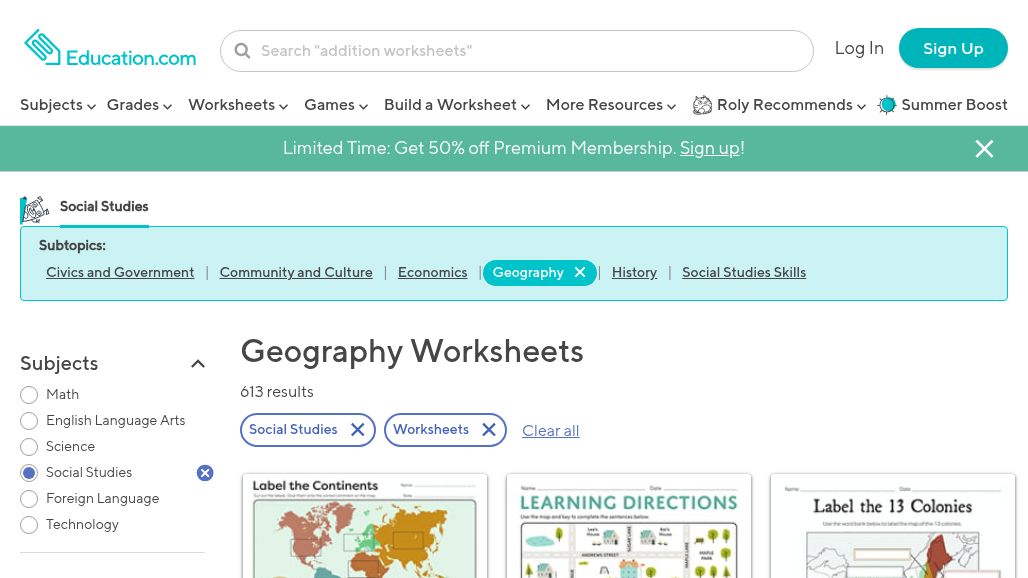The width and height of the screenshot is (1028, 578).
Task: Select the History subtopic
Action: point(634,273)
